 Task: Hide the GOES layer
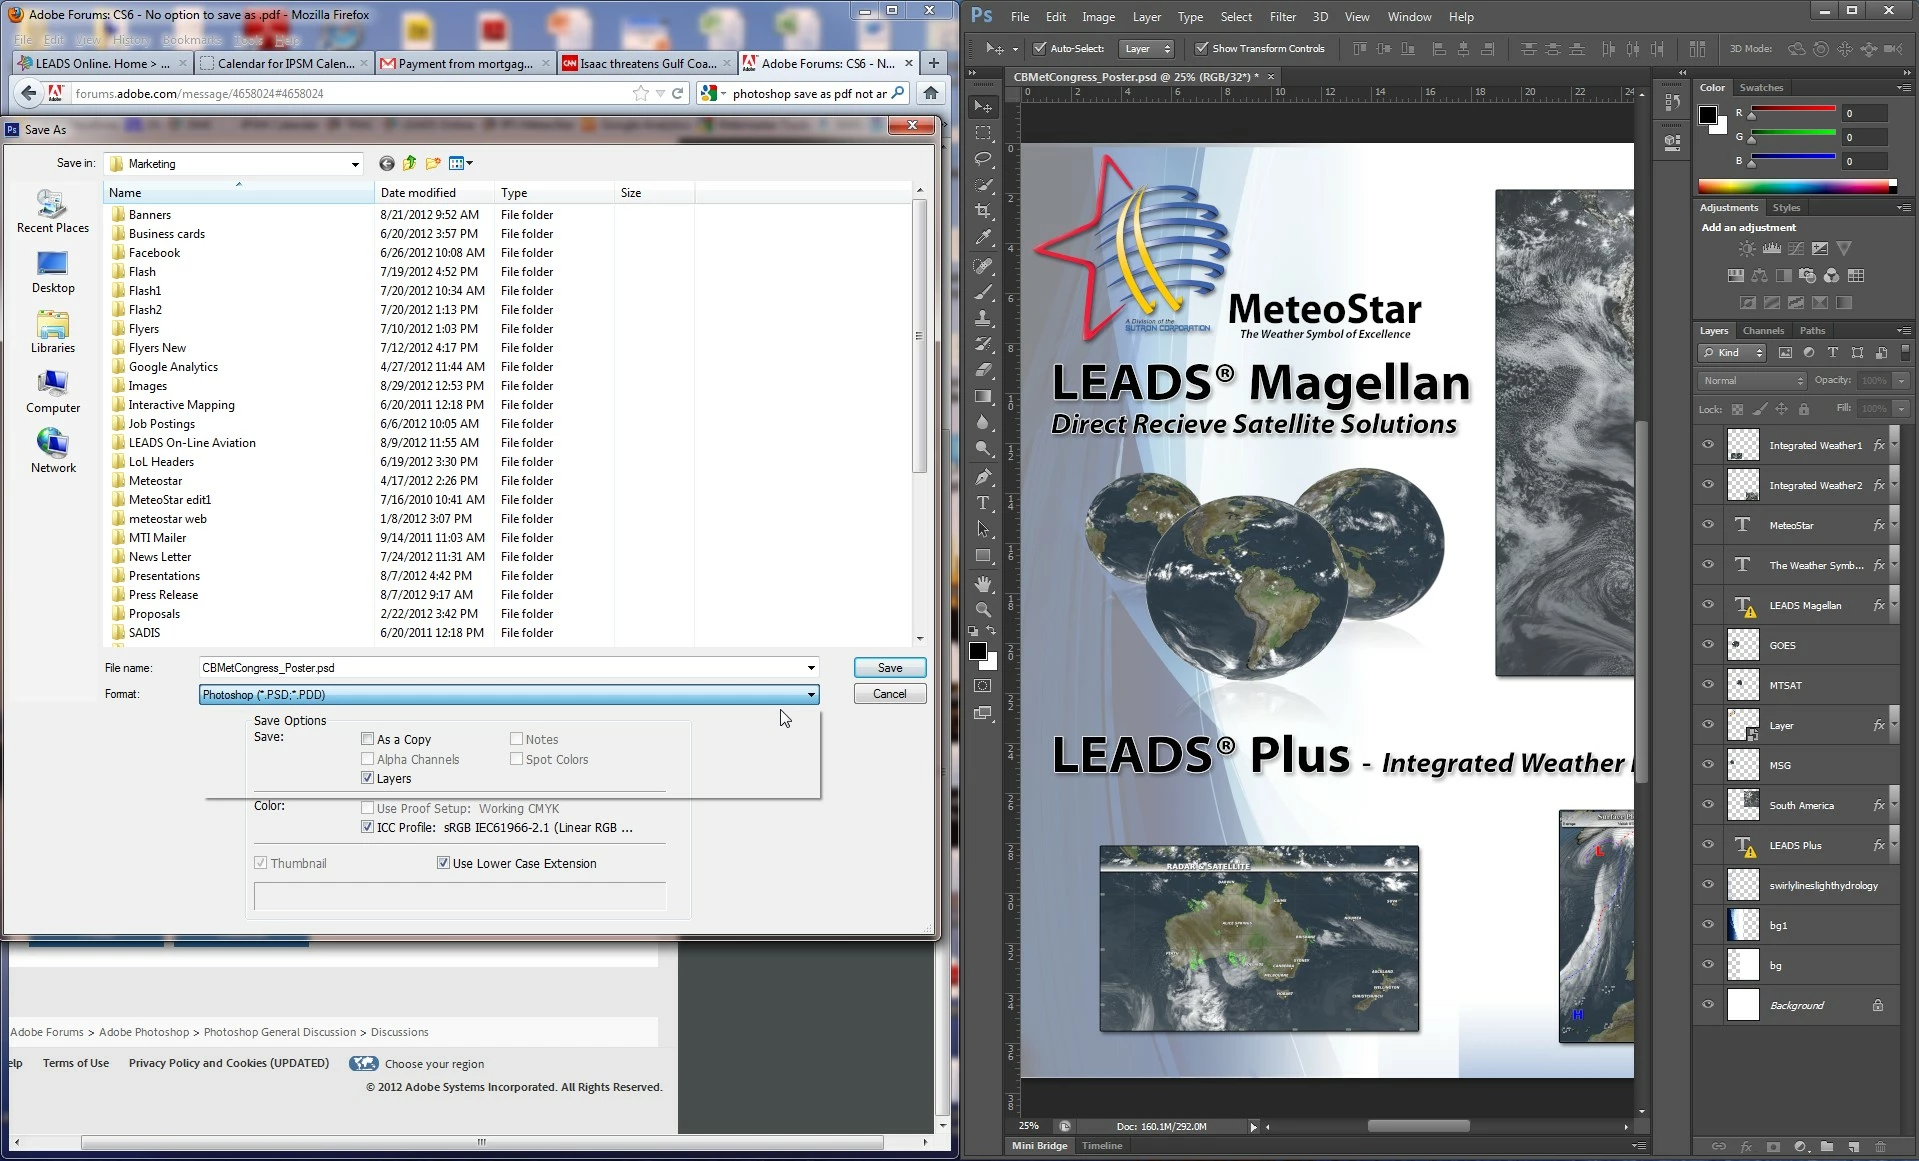(x=1708, y=645)
